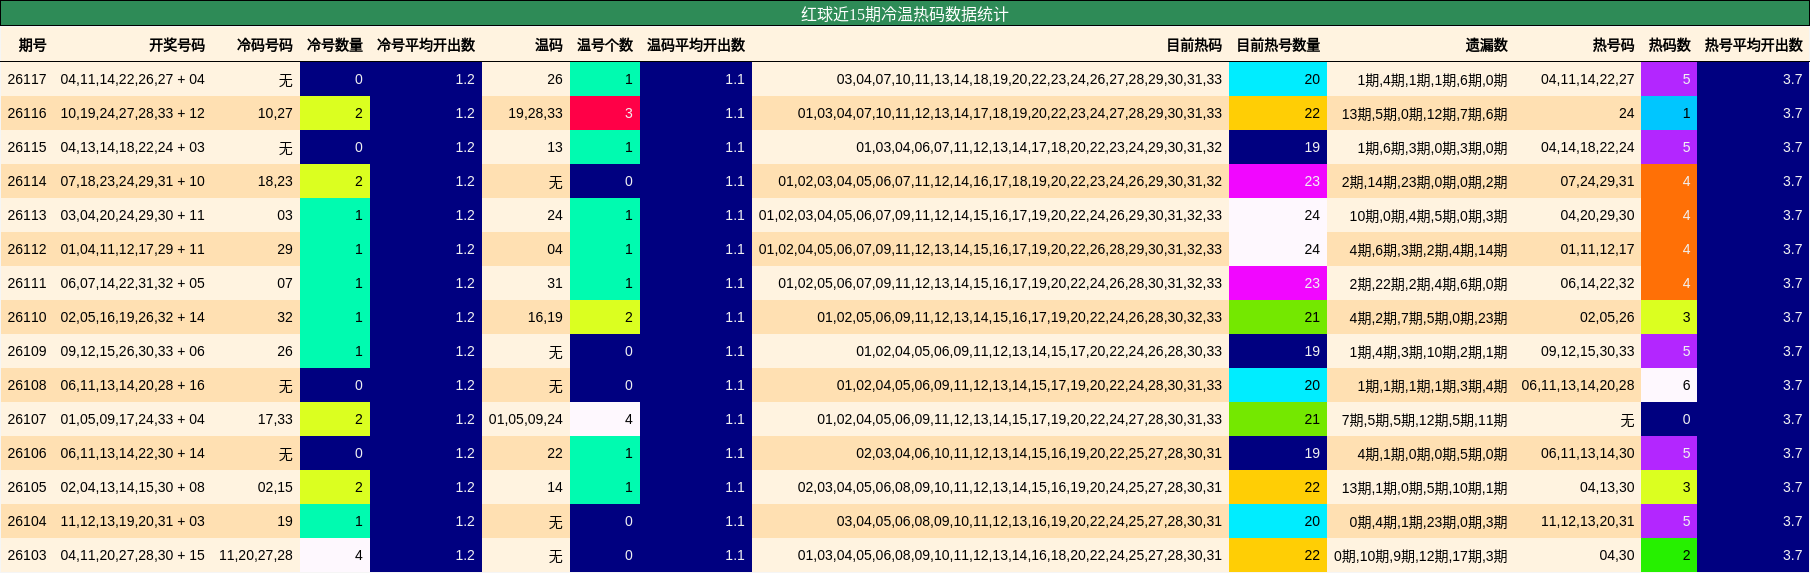The image size is (1810, 573).
Task: Click cold numbers cell 11,20,27,28
Action: [x=256, y=555]
